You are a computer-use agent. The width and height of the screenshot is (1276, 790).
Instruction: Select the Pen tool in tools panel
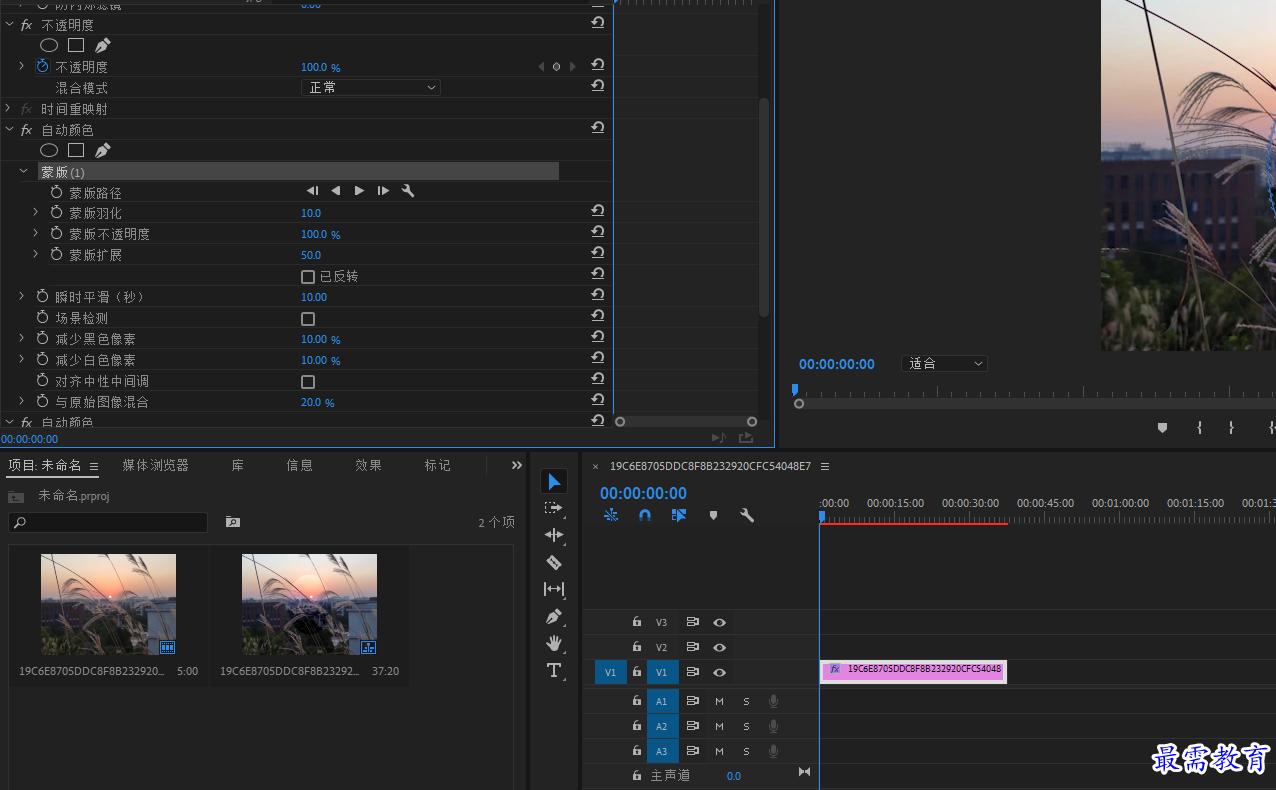pyautogui.click(x=554, y=616)
